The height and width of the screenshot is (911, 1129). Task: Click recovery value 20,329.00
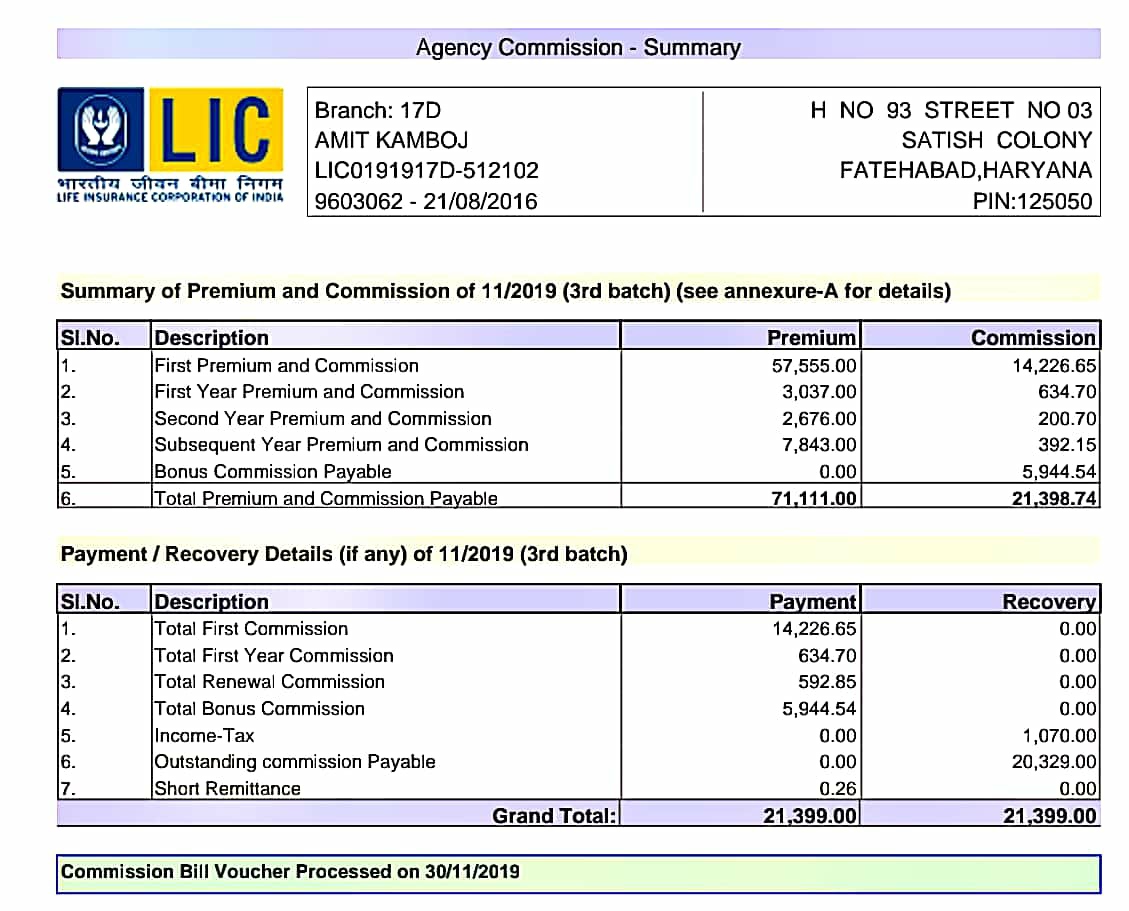tap(1054, 762)
